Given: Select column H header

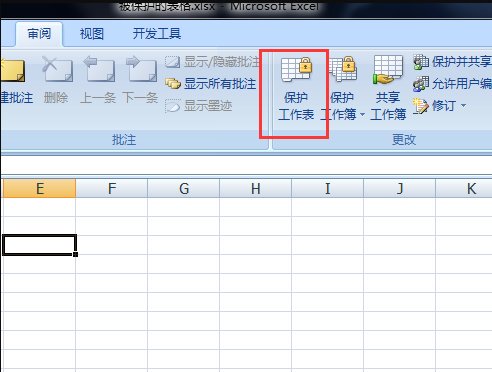Looking at the screenshot, I should (256, 189).
